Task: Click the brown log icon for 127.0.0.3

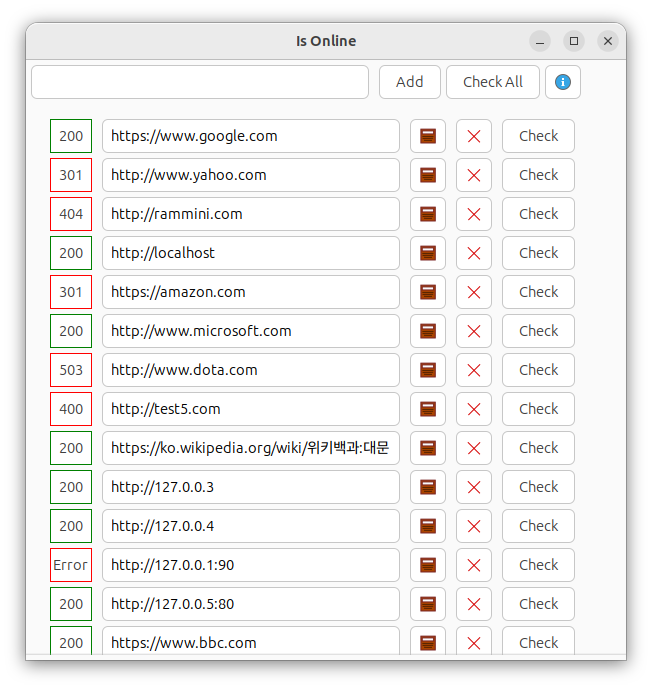Action: tap(427, 487)
